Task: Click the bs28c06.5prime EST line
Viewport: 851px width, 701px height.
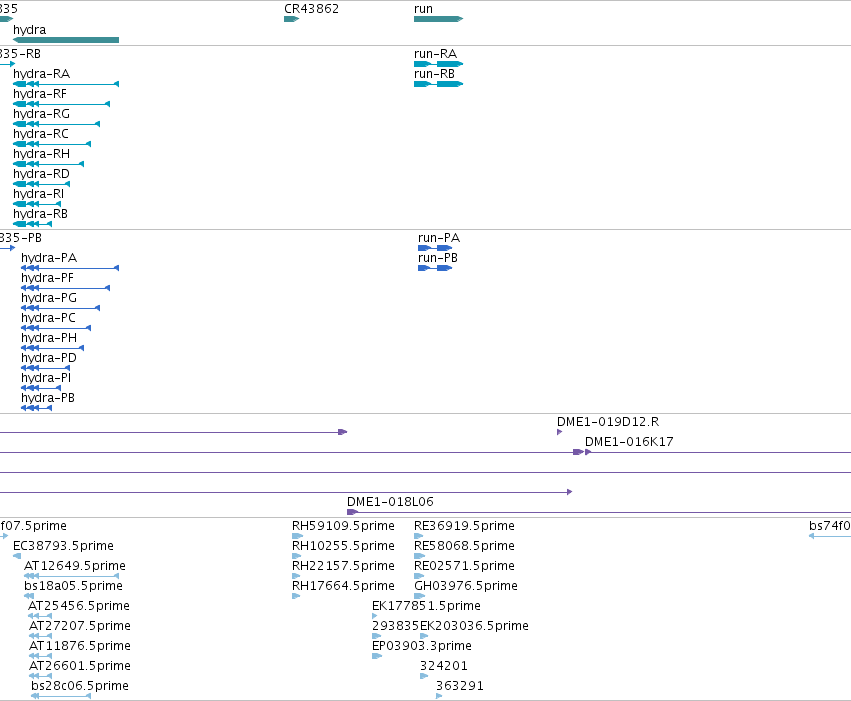Action: (61, 696)
